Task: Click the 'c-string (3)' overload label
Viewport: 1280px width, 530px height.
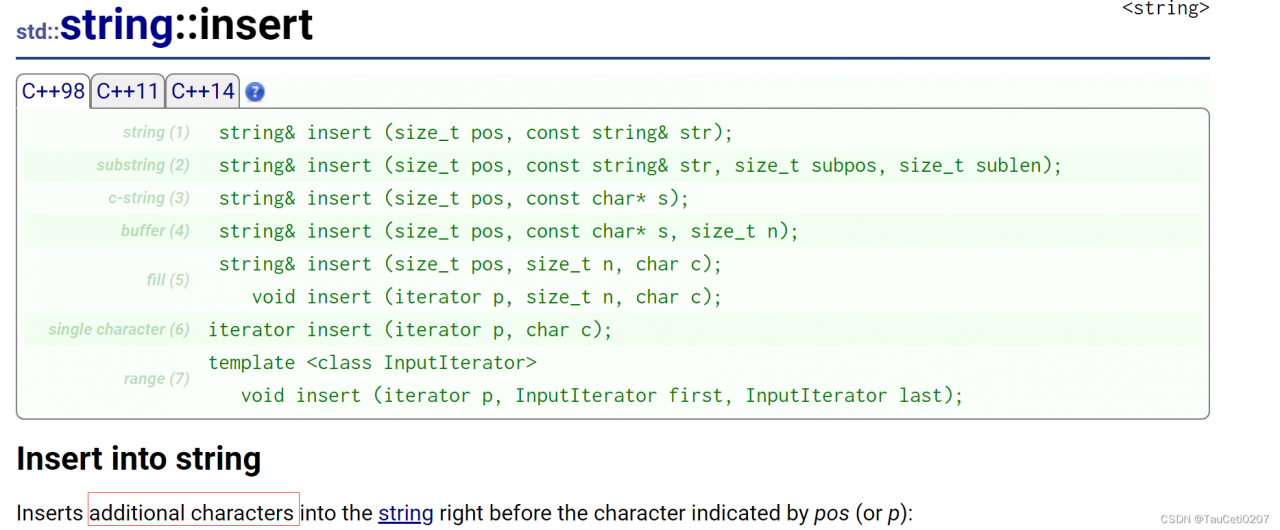Action: pos(148,198)
